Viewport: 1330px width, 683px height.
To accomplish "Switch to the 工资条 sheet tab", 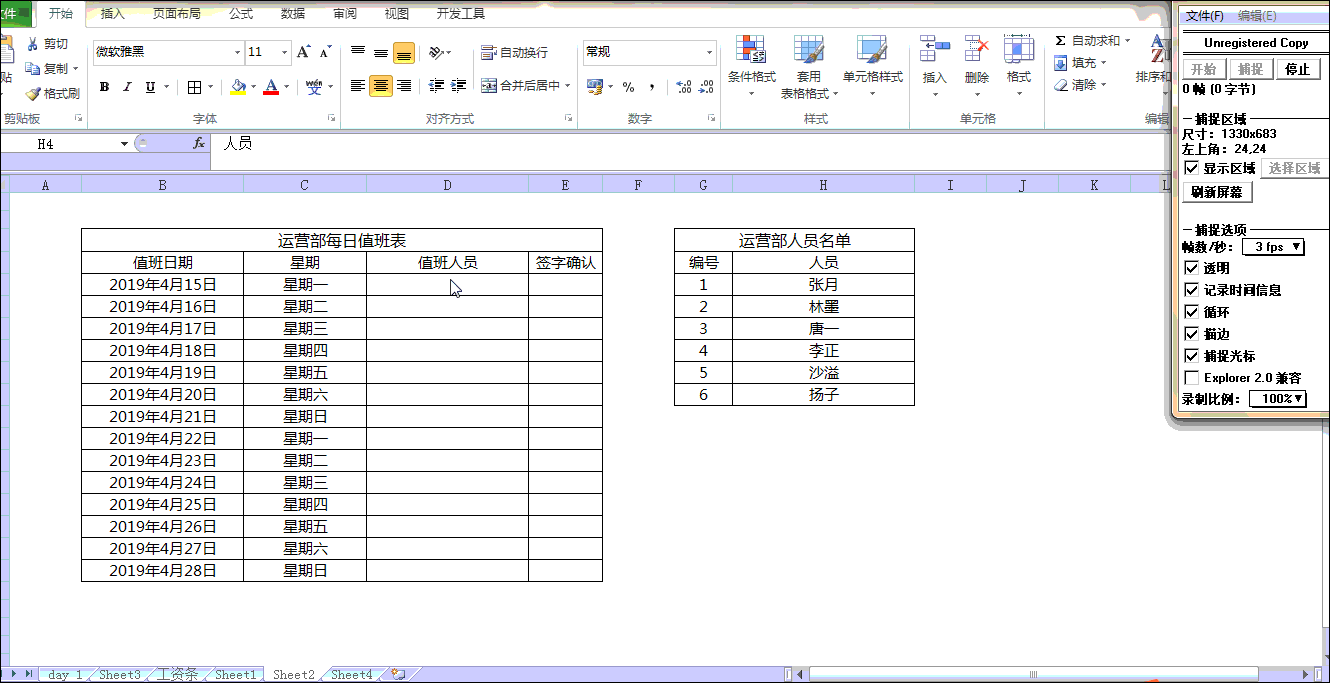I will 176,675.
